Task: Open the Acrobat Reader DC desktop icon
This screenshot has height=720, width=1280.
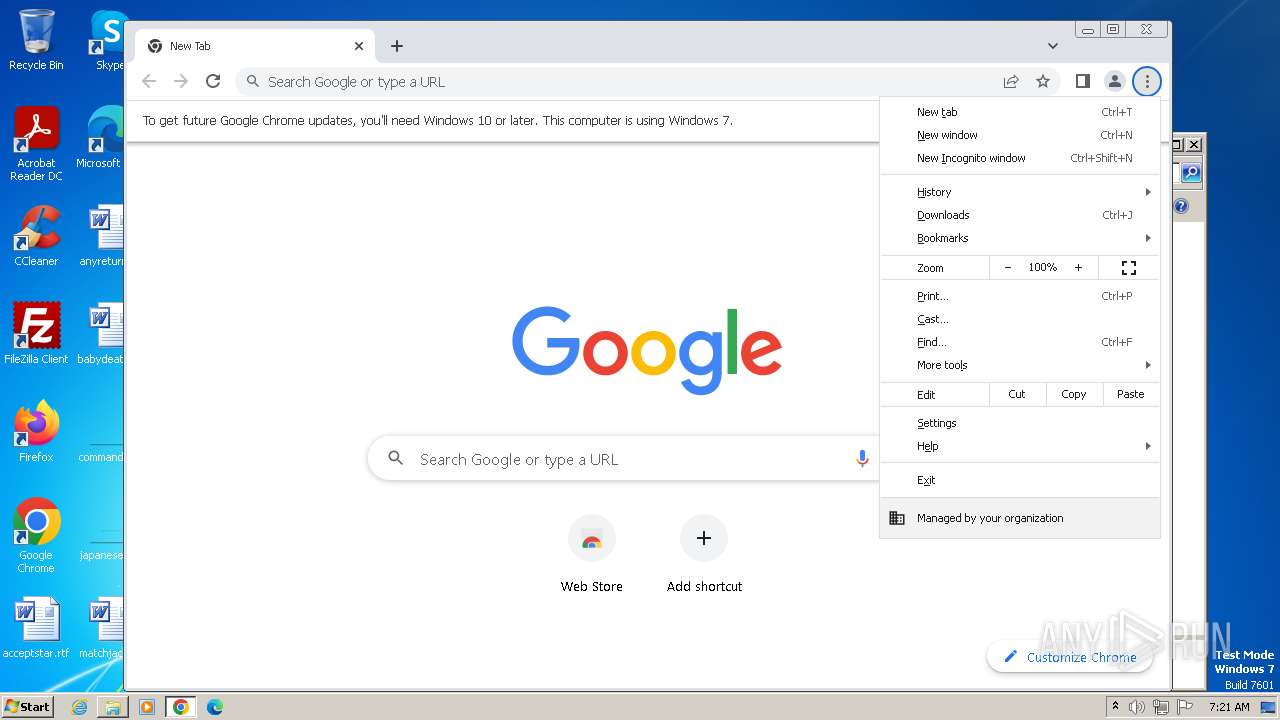Action: tap(36, 144)
